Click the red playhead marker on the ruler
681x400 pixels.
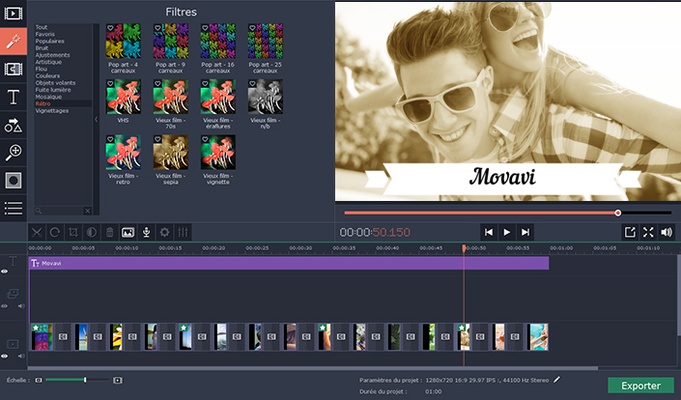(x=464, y=248)
